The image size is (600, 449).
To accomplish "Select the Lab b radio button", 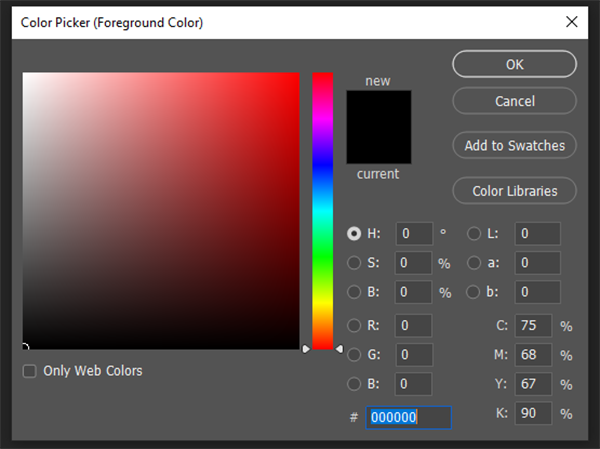I will click(x=473, y=292).
